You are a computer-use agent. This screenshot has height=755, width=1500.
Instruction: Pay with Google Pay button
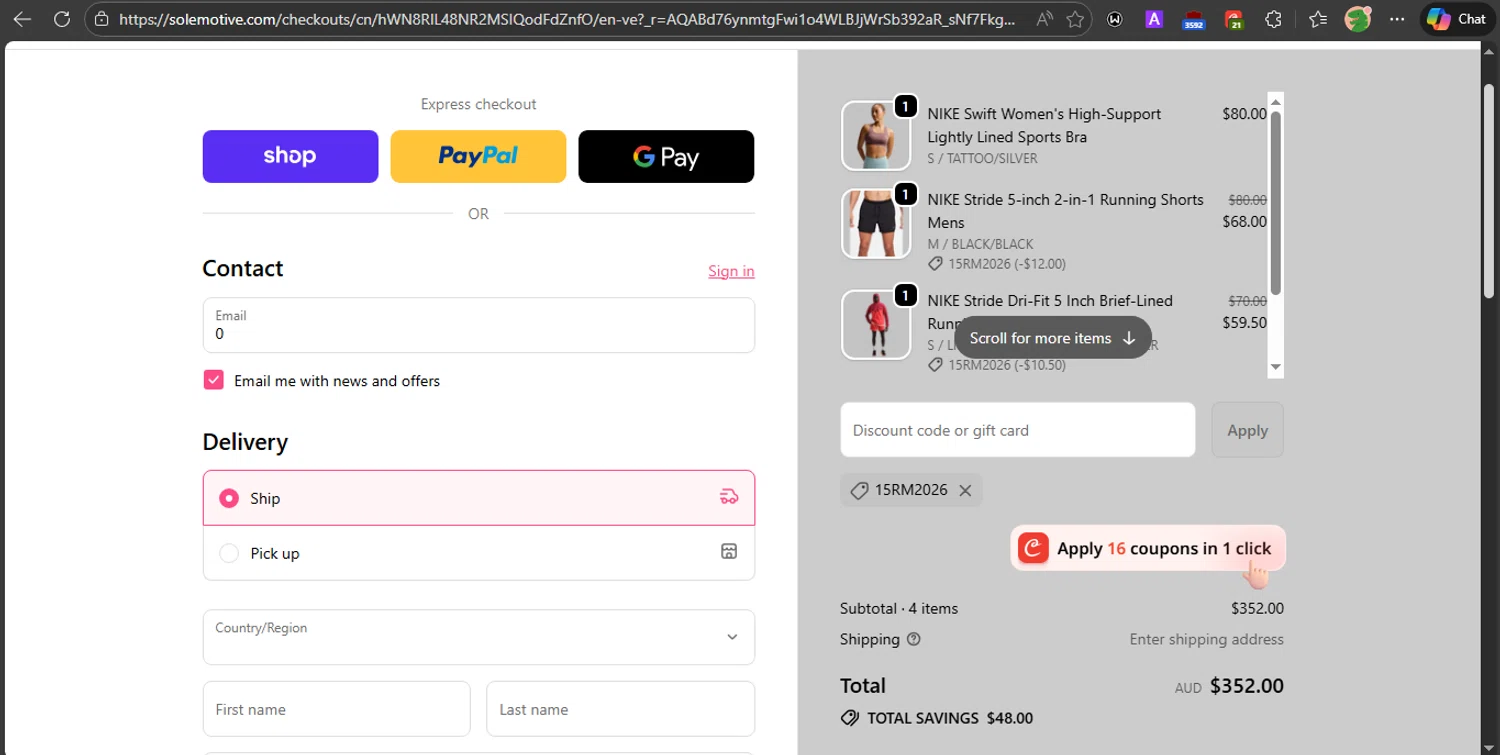(666, 156)
